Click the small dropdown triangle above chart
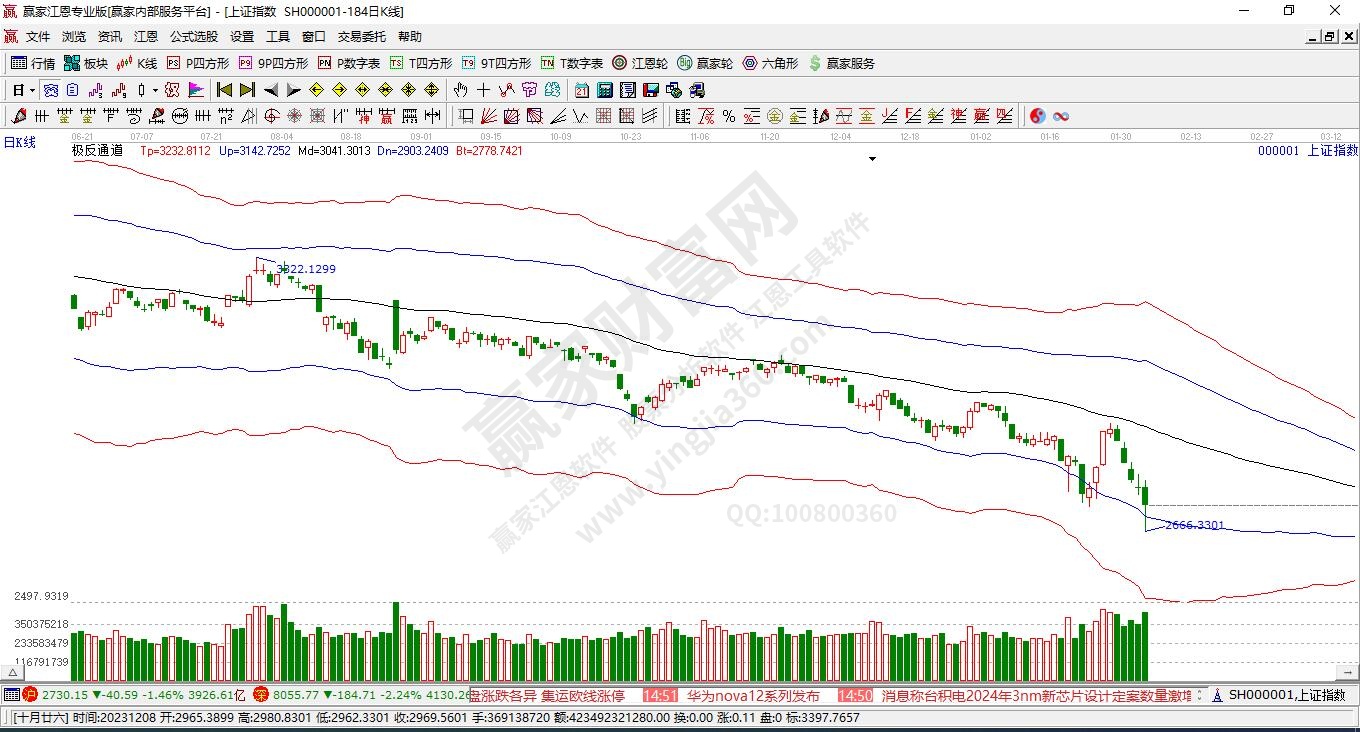The image size is (1360, 732). coord(873,159)
